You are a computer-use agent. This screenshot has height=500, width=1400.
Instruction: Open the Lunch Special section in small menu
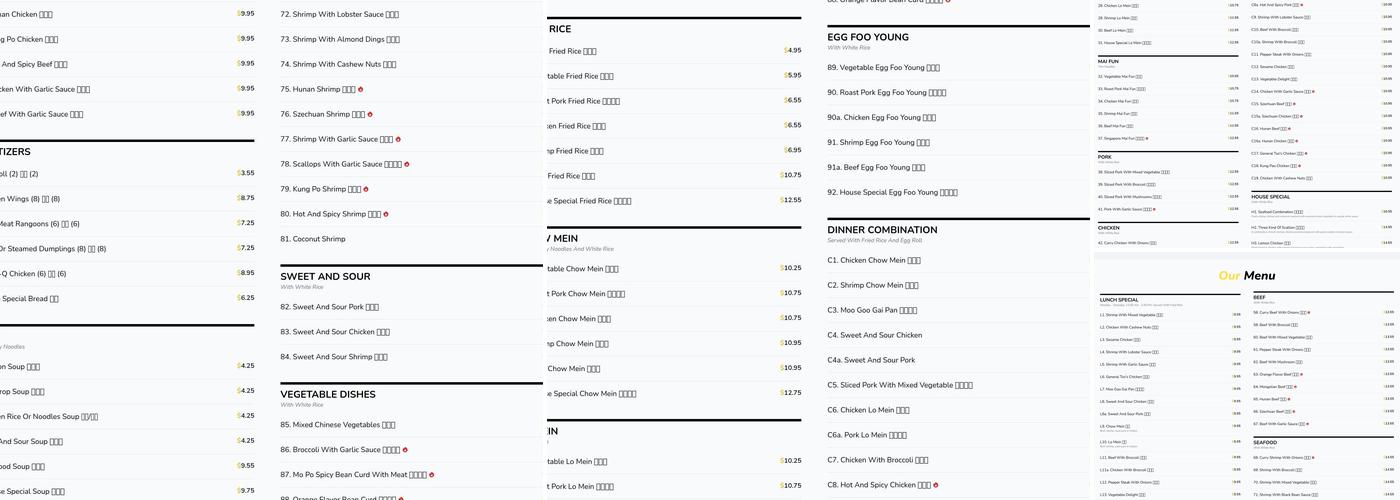tap(1119, 300)
